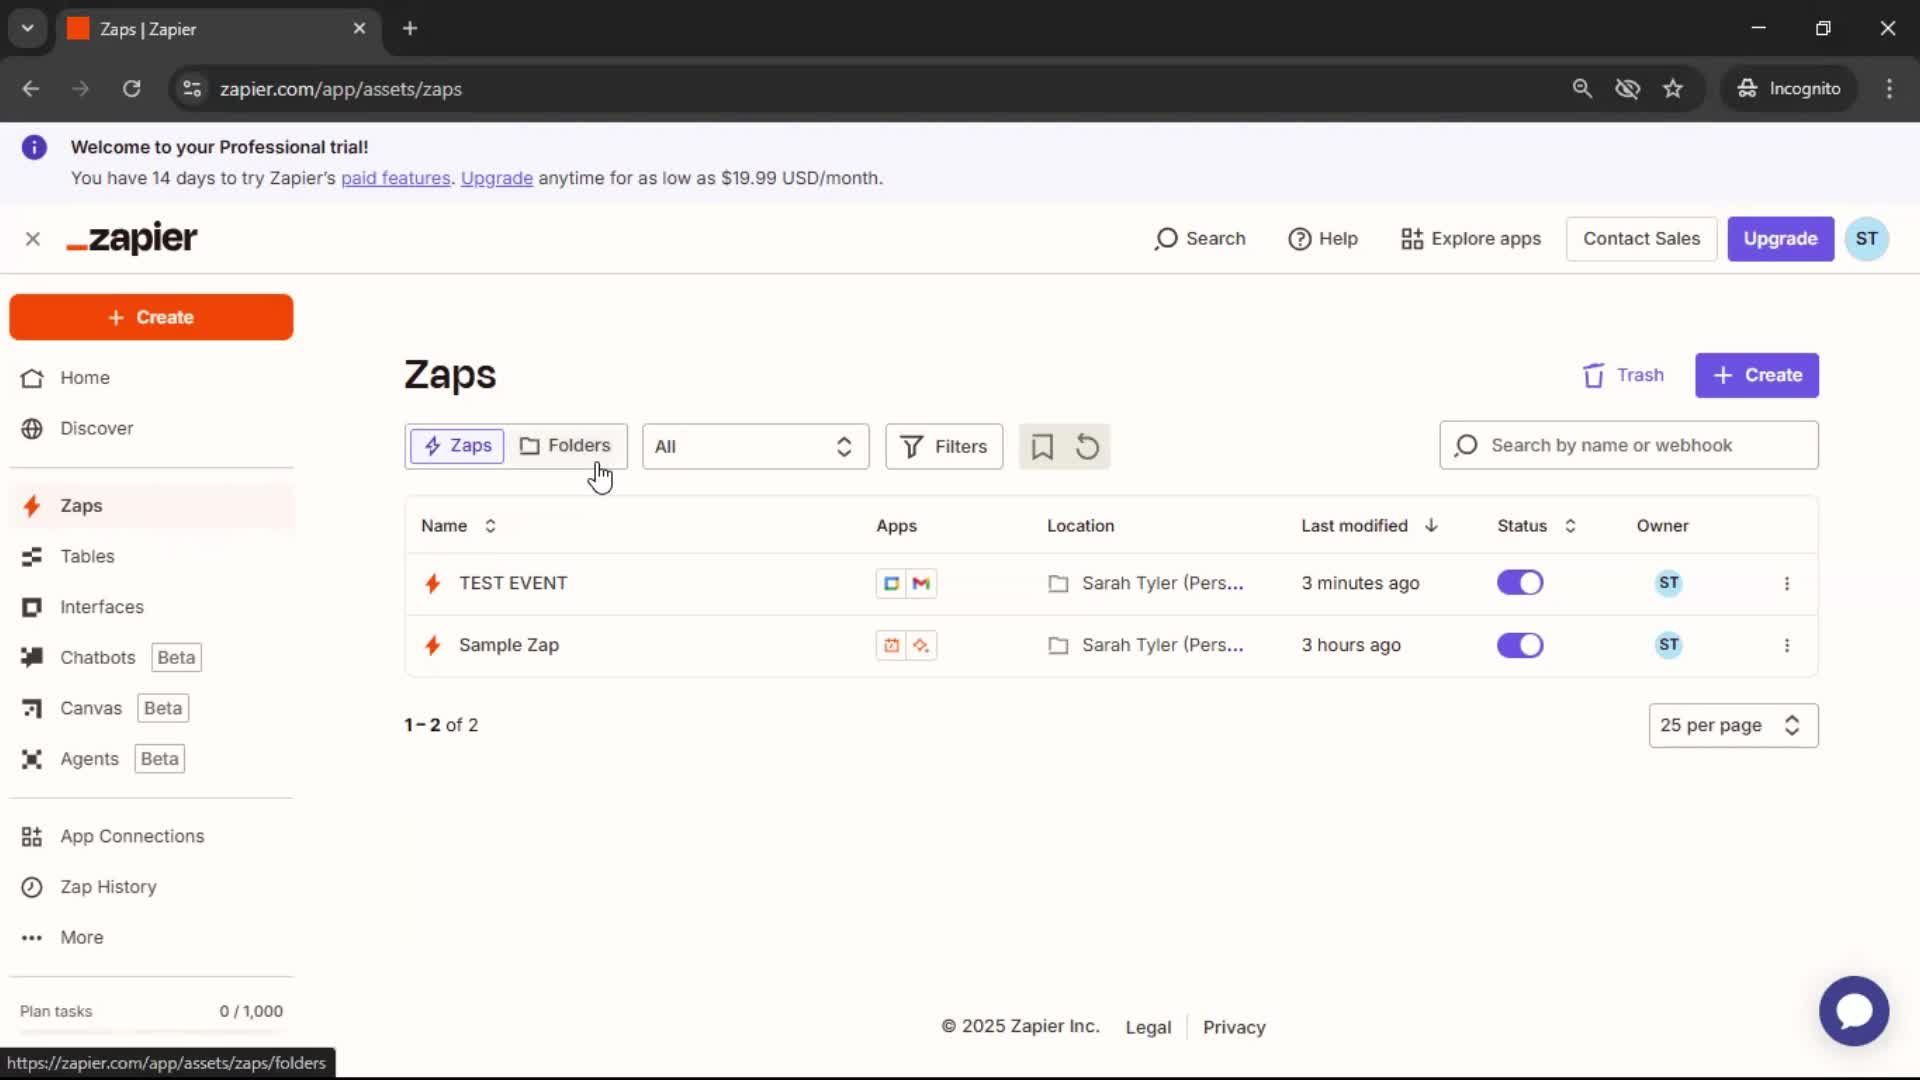Click the purple Create button near Trash
1920x1080 pixels.
[1756, 375]
